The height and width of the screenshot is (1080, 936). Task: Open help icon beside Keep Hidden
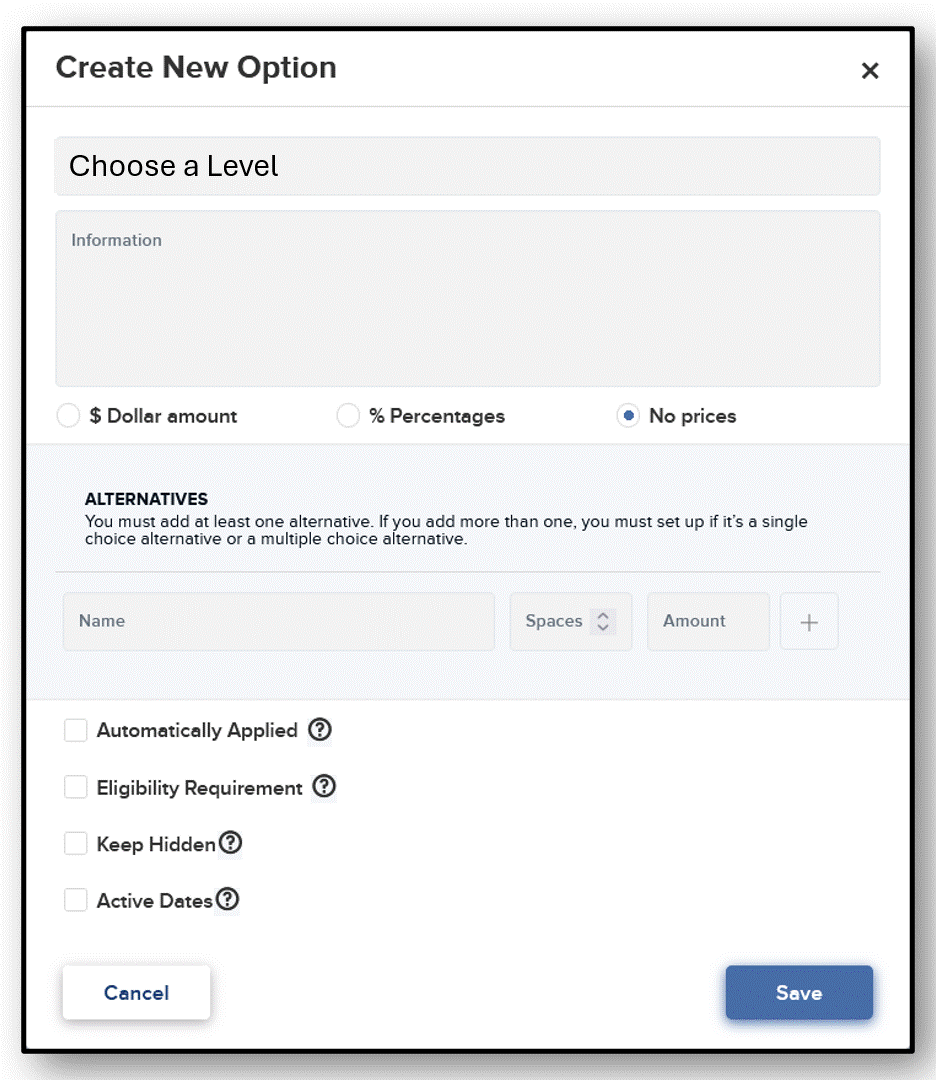[x=230, y=843]
